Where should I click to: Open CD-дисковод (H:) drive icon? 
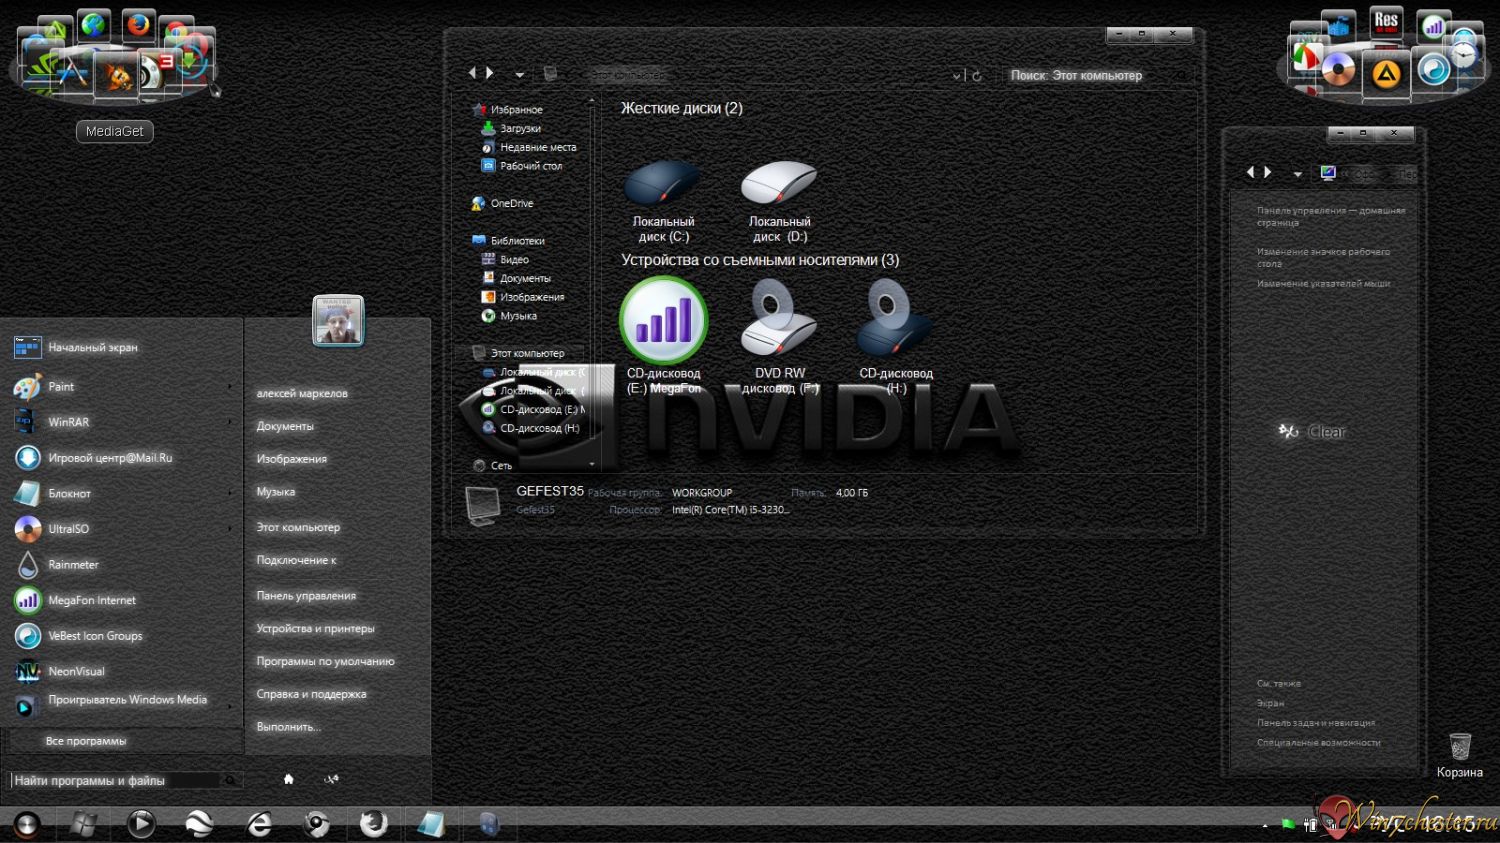[x=896, y=335]
